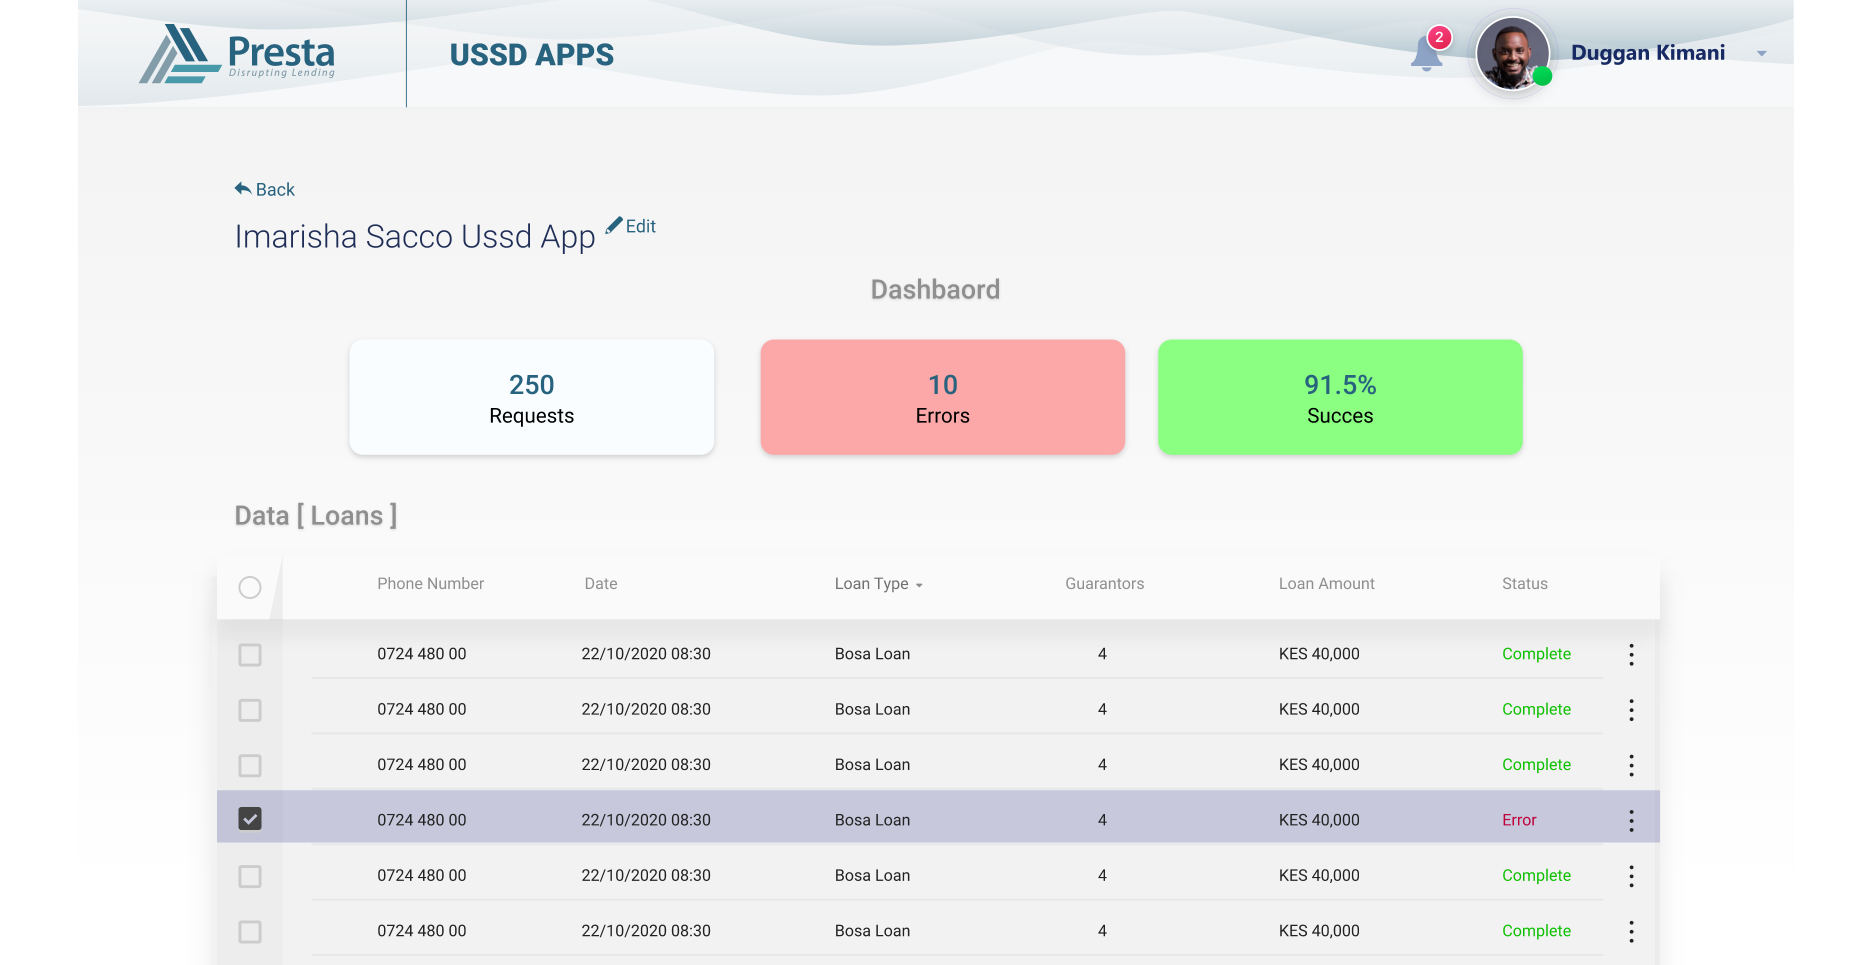Edit the Imarisha Sacco Ussd App name

(x=631, y=226)
